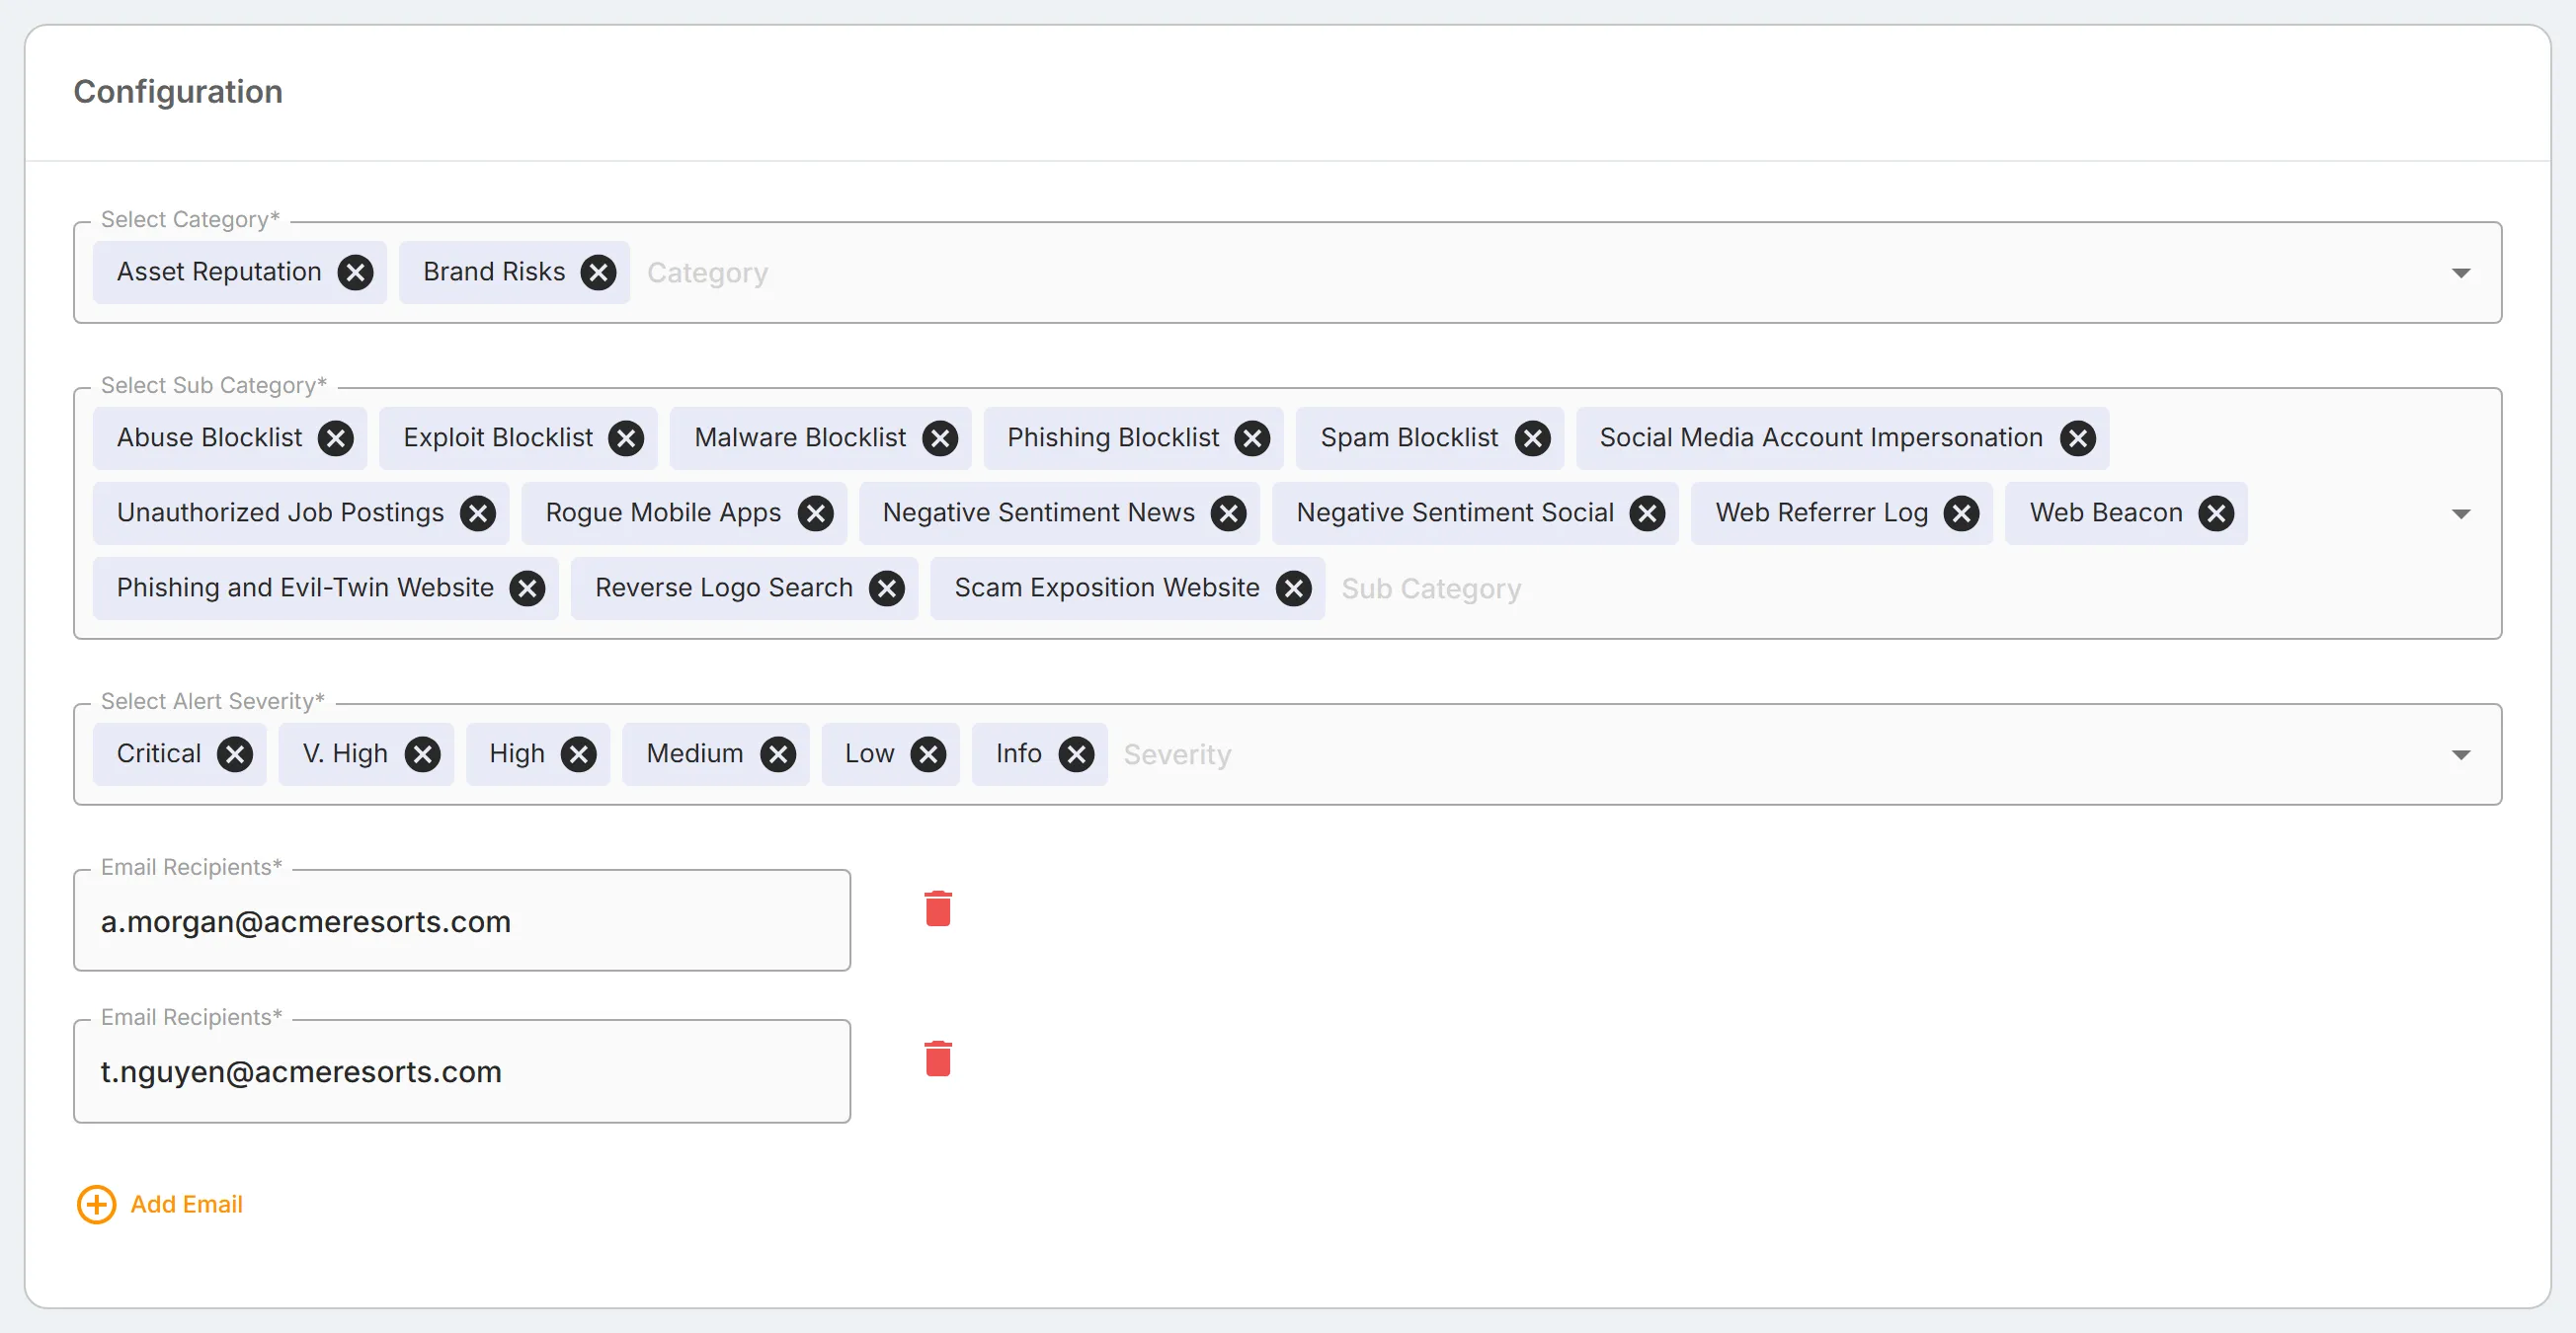Image resolution: width=2576 pixels, height=1333 pixels.
Task: Remove Negative Sentiment News chip
Action: tap(1228, 513)
